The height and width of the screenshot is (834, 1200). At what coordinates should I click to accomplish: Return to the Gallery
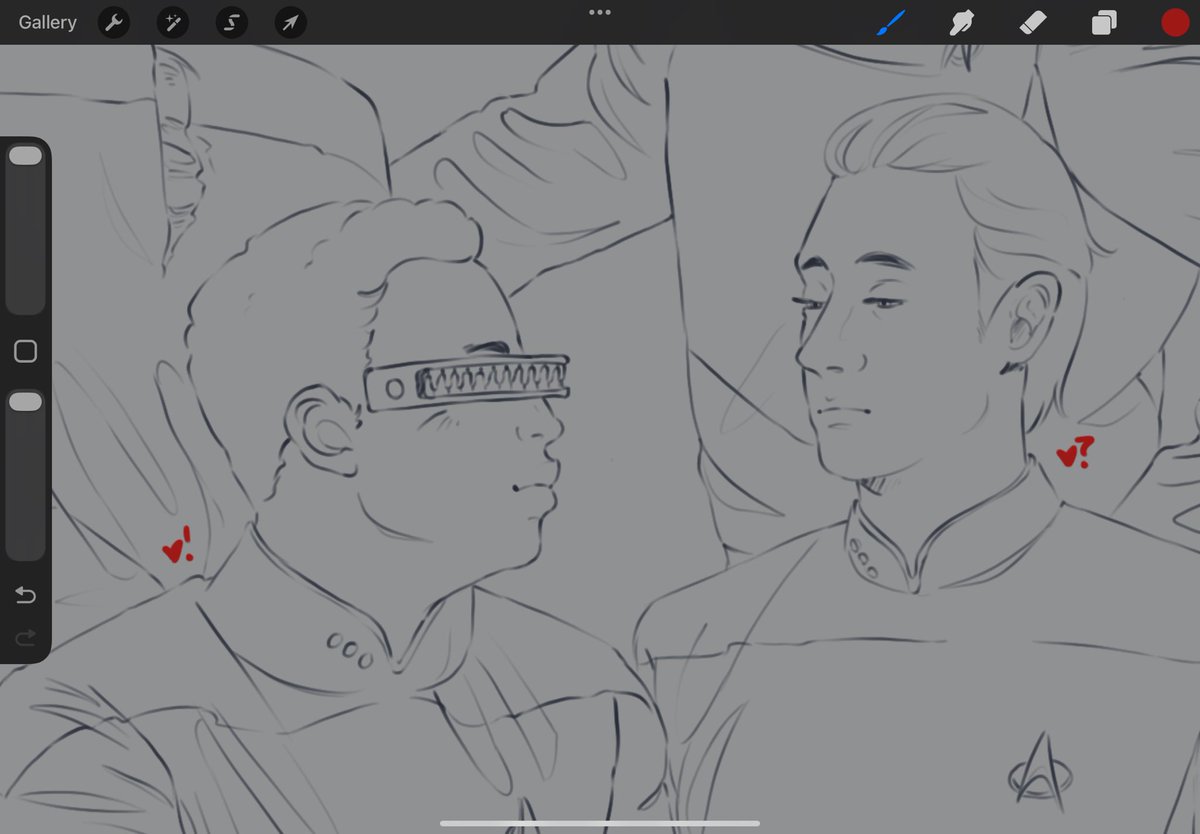click(x=47, y=22)
